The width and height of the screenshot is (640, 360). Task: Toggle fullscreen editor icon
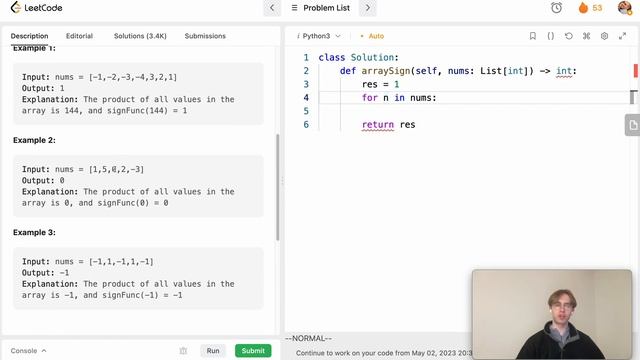622,36
